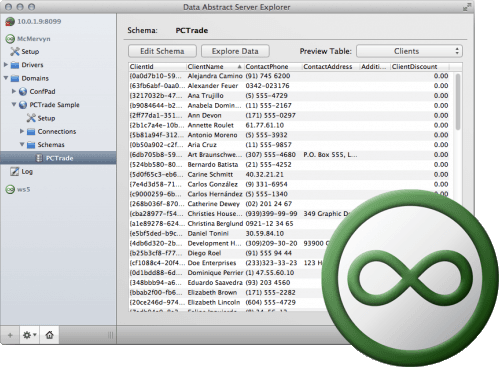Select the Doe Enterprises row
499x367 pixels.
tap(226, 263)
